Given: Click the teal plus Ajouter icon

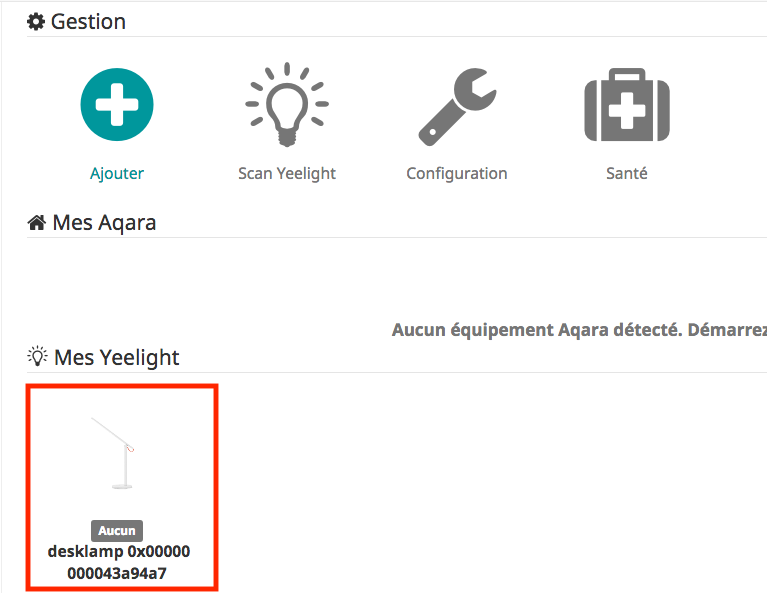Looking at the screenshot, I should pos(117,105).
